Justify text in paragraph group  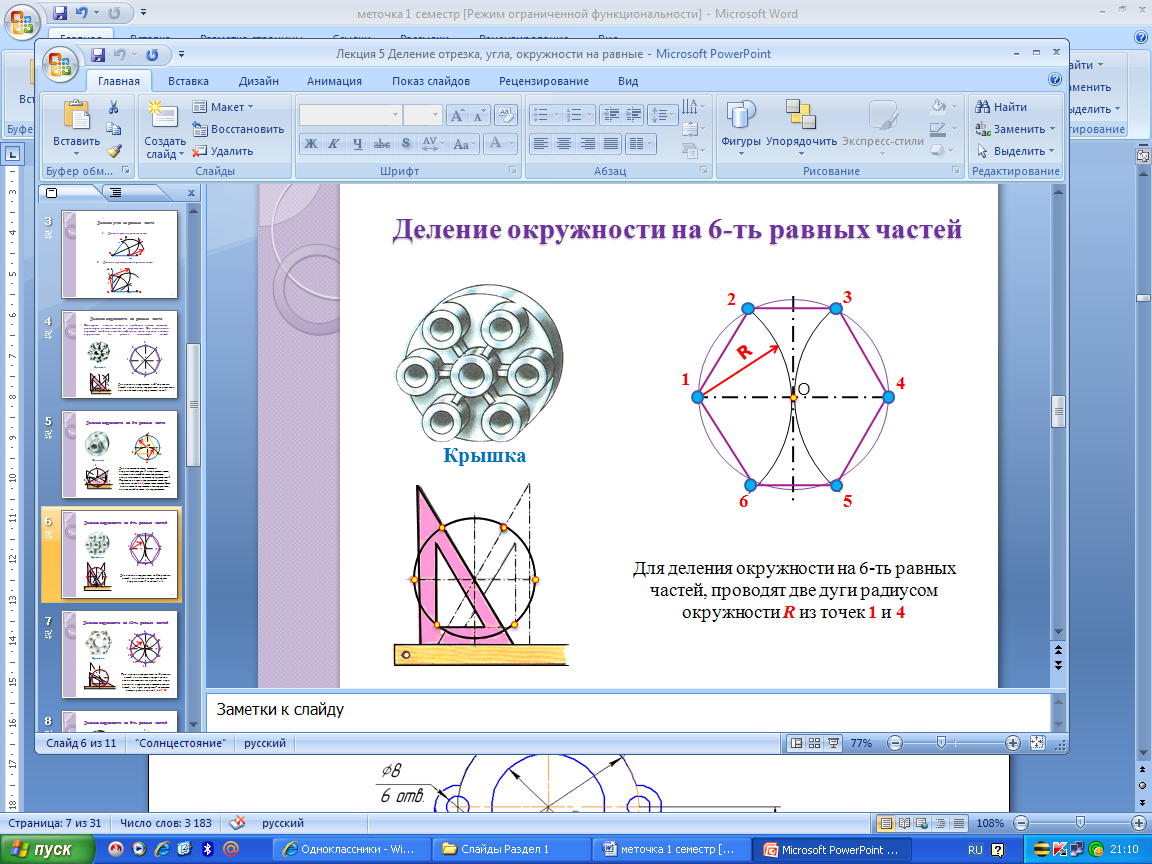pyautogui.click(x=611, y=144)
